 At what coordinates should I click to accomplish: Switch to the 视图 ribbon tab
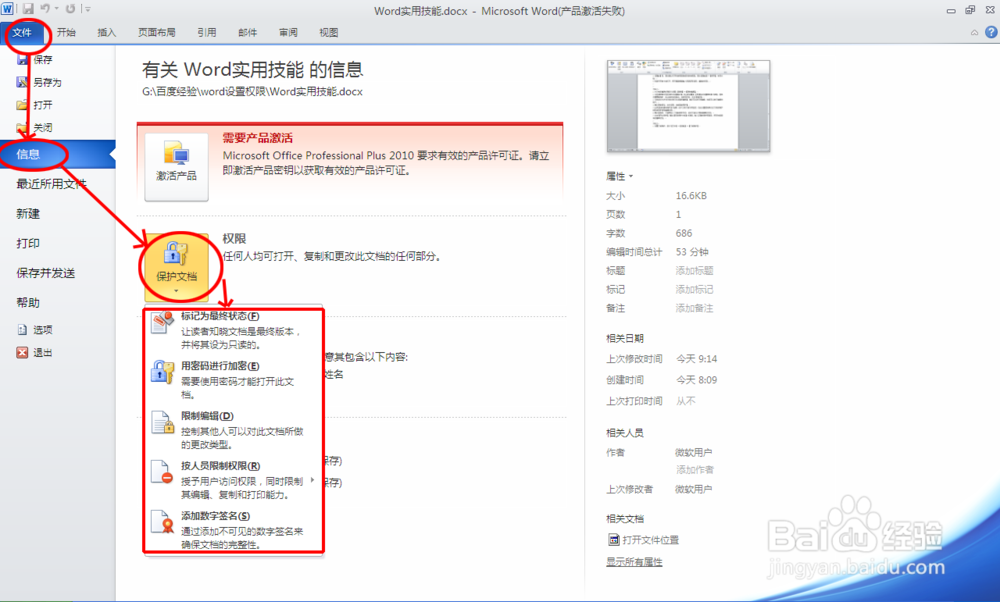(x=328, y=33)
